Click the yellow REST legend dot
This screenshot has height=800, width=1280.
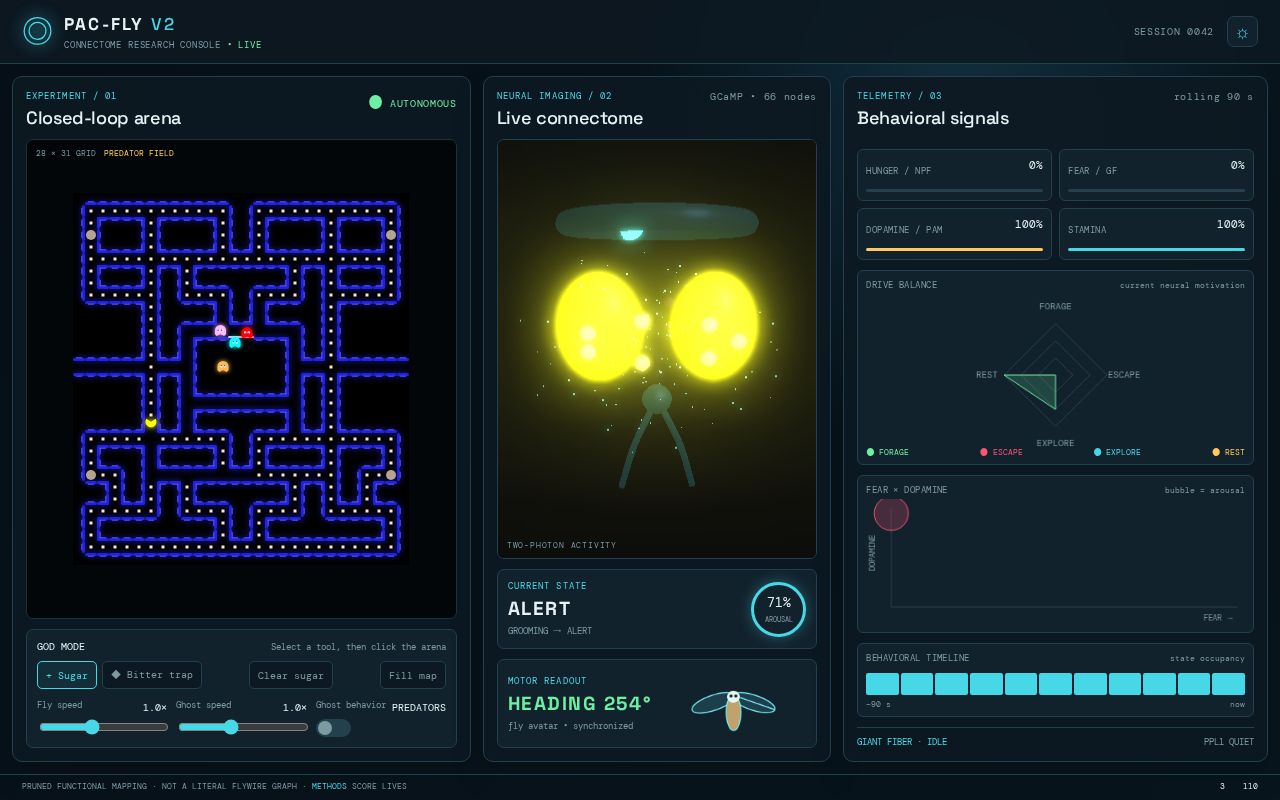(1216, 452)
